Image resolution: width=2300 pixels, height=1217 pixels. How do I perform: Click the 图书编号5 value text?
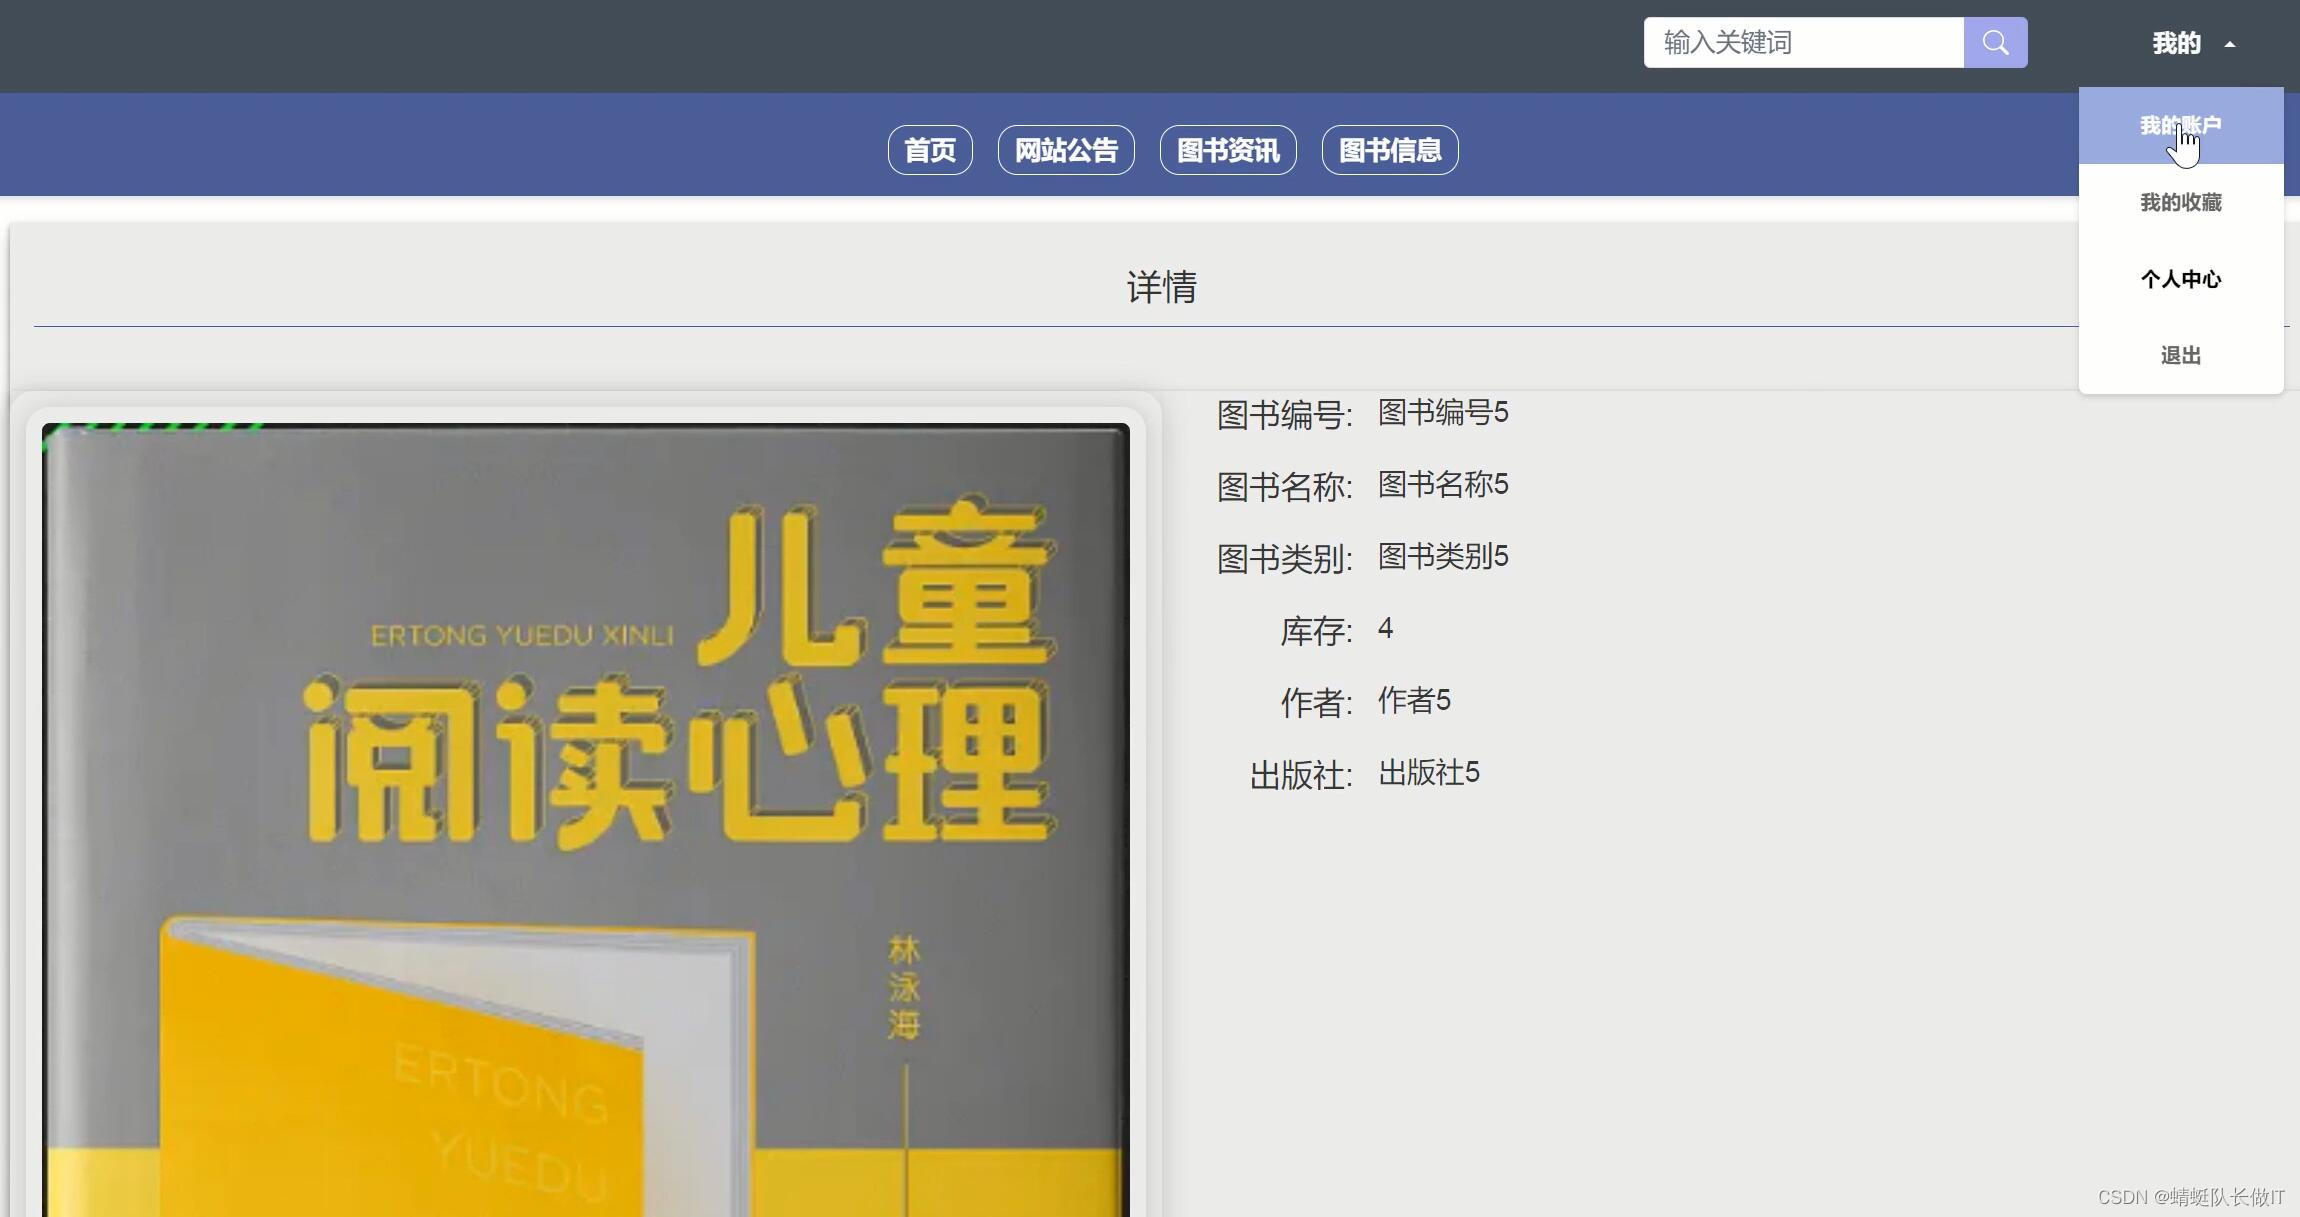click(x=1443, y=413)
